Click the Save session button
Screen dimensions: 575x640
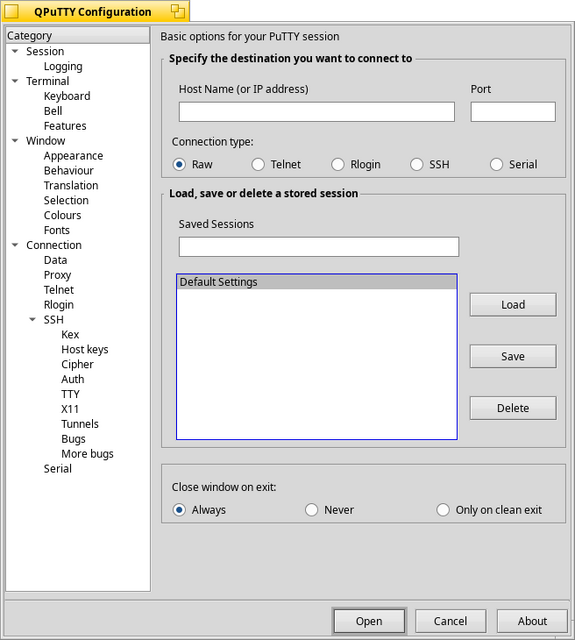[x=513, y=356]
